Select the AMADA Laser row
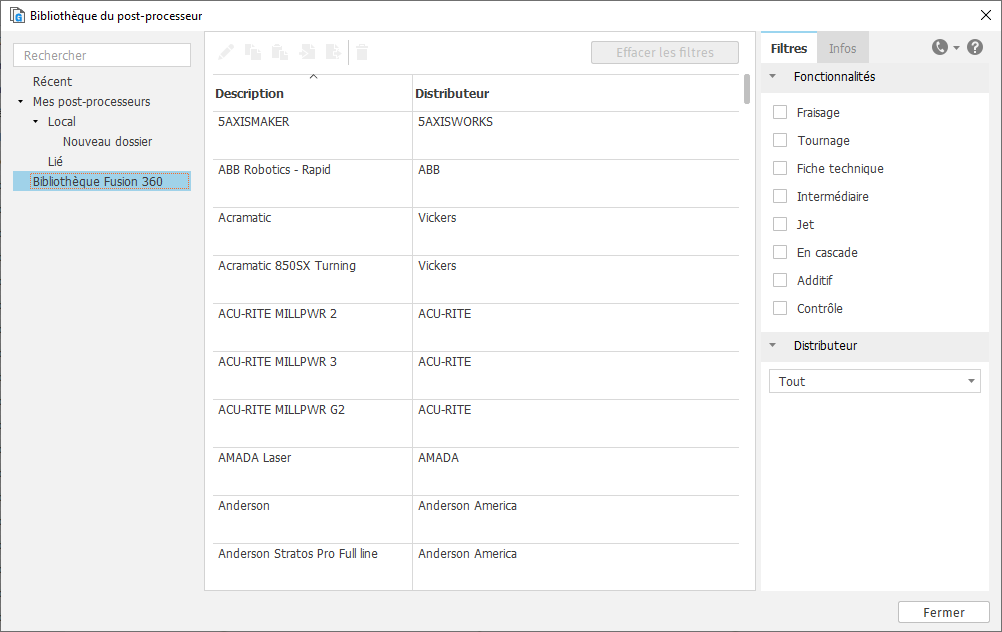Screen dimensions: 1002x632 click(x=475, y=471)
